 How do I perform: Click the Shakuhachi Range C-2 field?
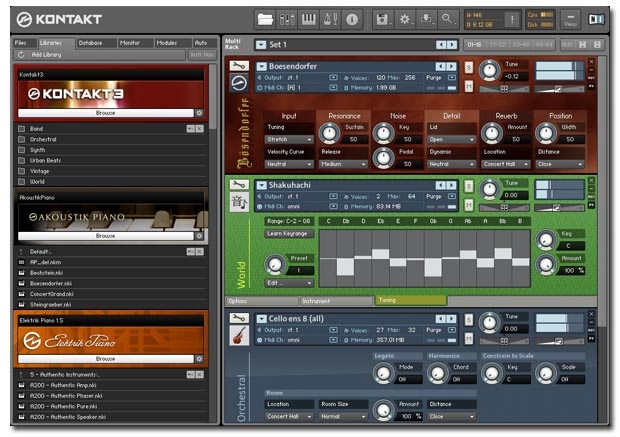pyautogui.click(x=289, y=221)
